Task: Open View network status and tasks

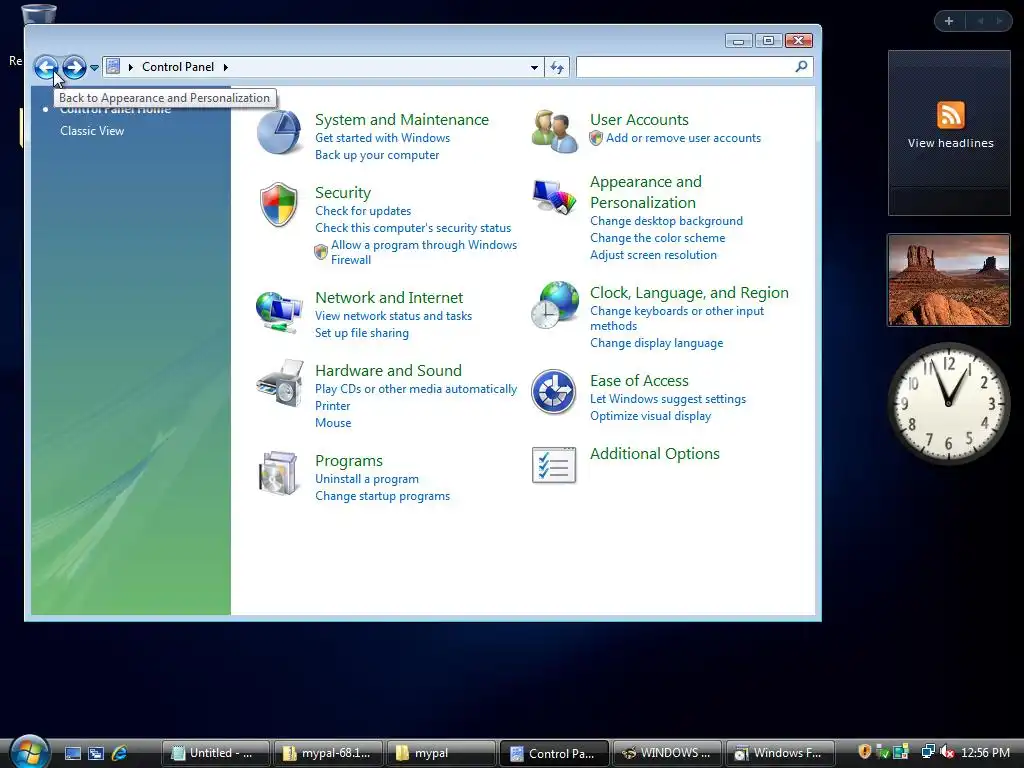Action: (x=393, y=315)
